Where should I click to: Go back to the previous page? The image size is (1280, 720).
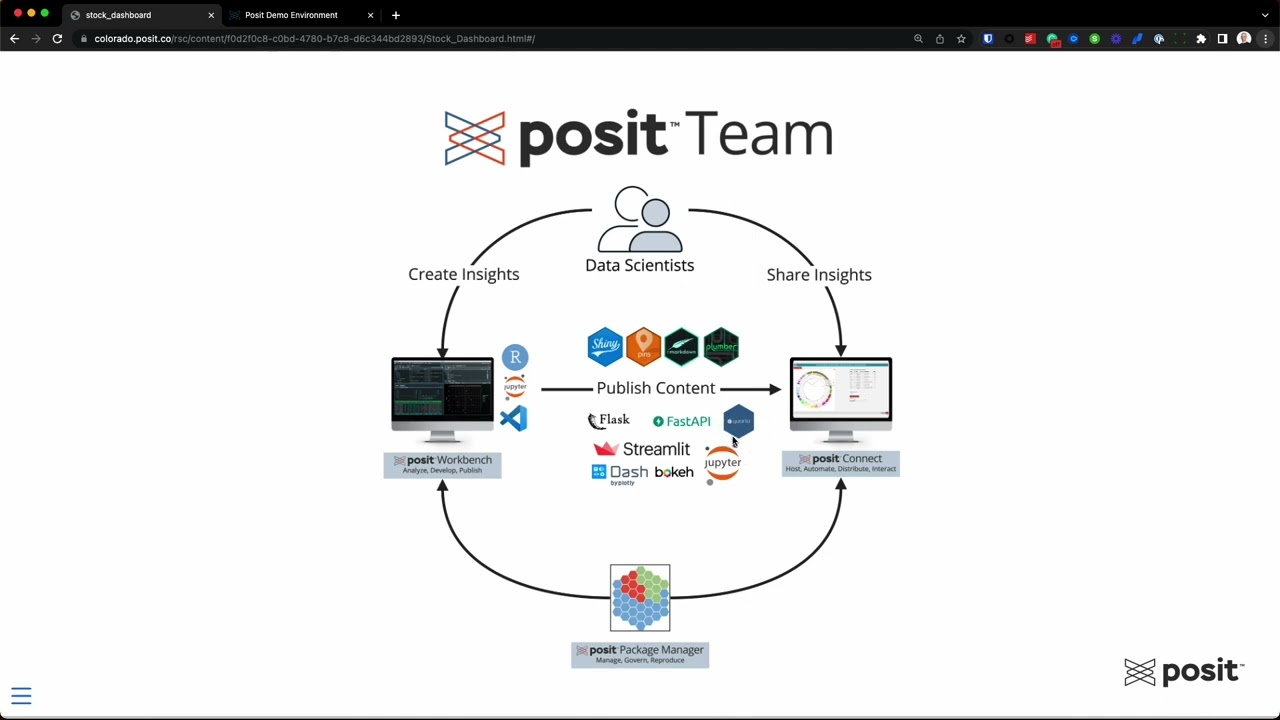14,39
